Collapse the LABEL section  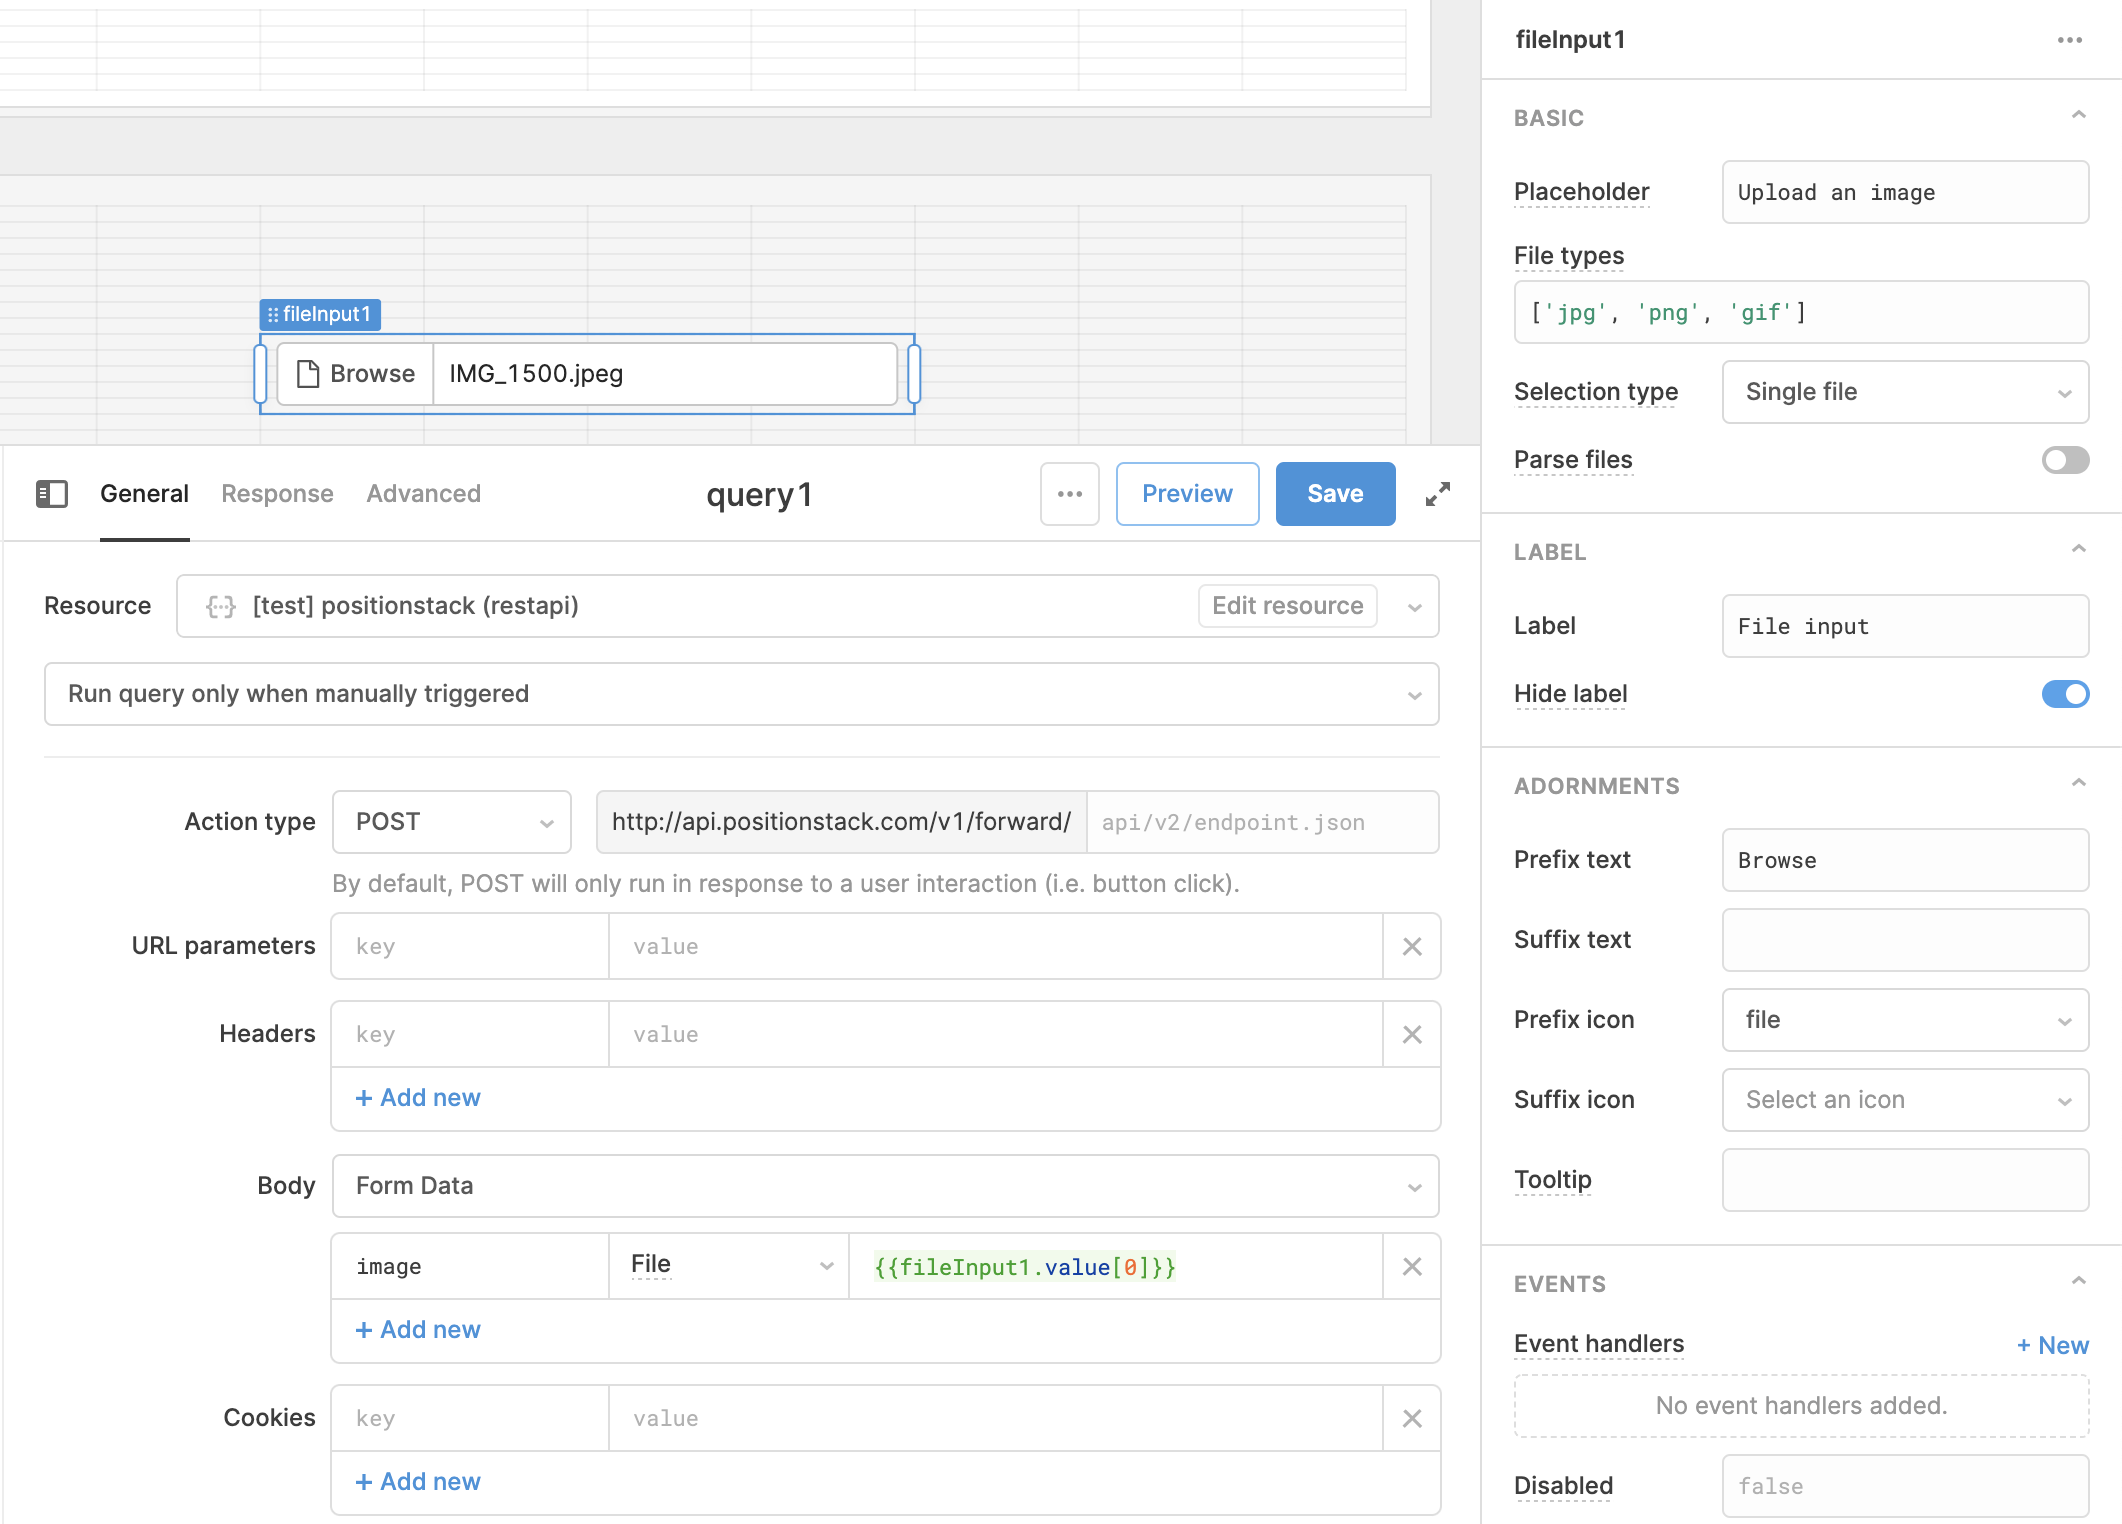(x=2079, y=550)
